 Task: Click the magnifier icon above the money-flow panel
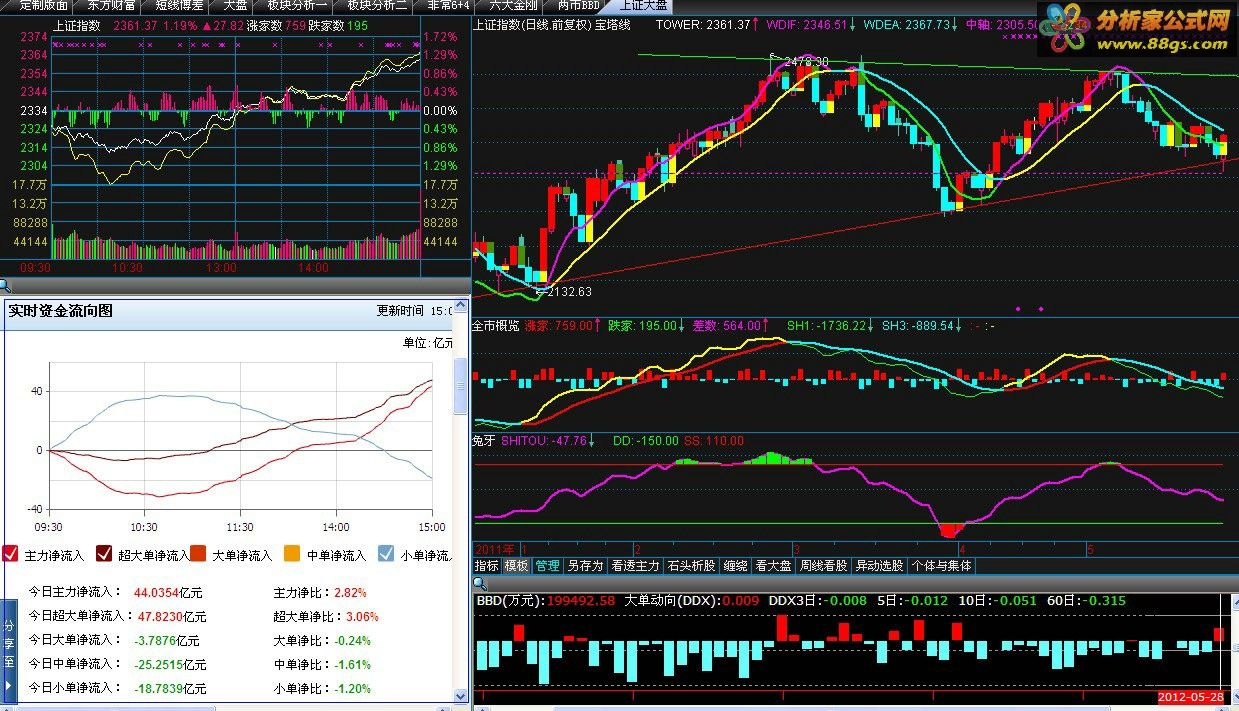pos(5,284)
